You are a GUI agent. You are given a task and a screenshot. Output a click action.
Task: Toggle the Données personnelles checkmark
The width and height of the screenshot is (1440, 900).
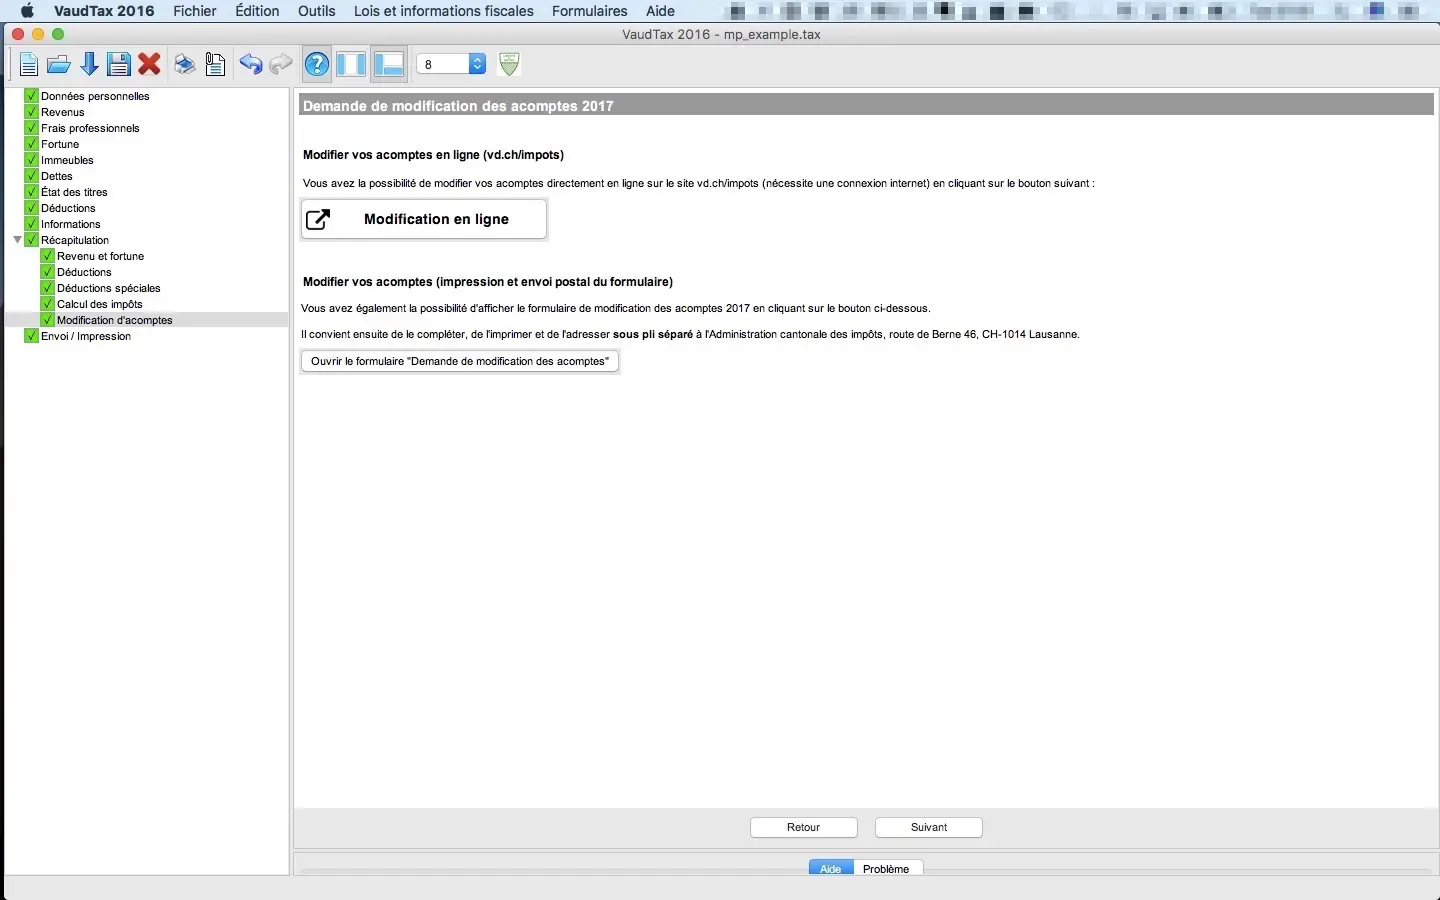click(x=31, y=96)
